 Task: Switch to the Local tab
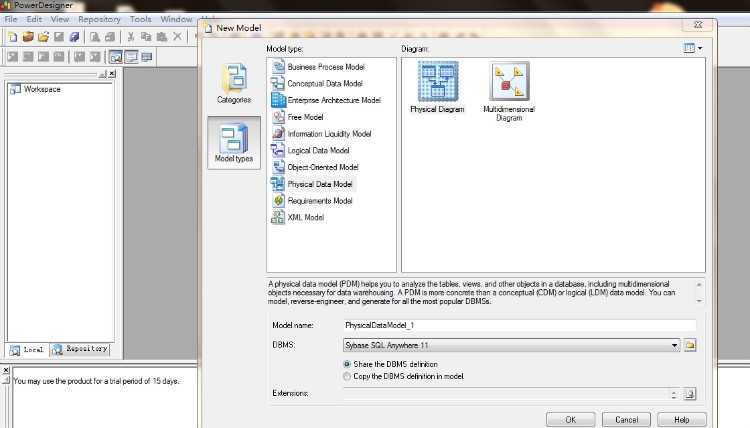coord(27,350)
